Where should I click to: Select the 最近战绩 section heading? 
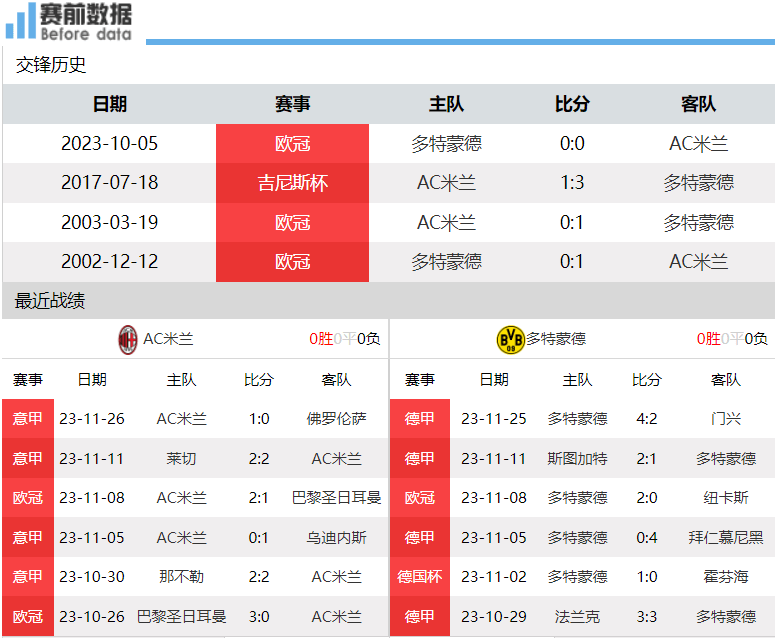50,300
